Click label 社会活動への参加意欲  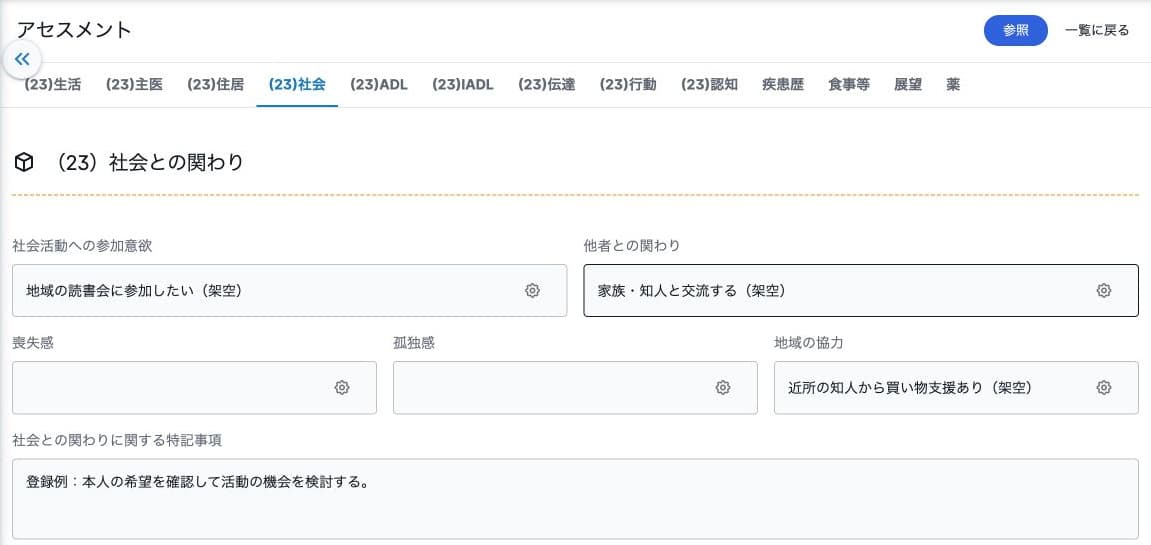click(x=82, y=246)
